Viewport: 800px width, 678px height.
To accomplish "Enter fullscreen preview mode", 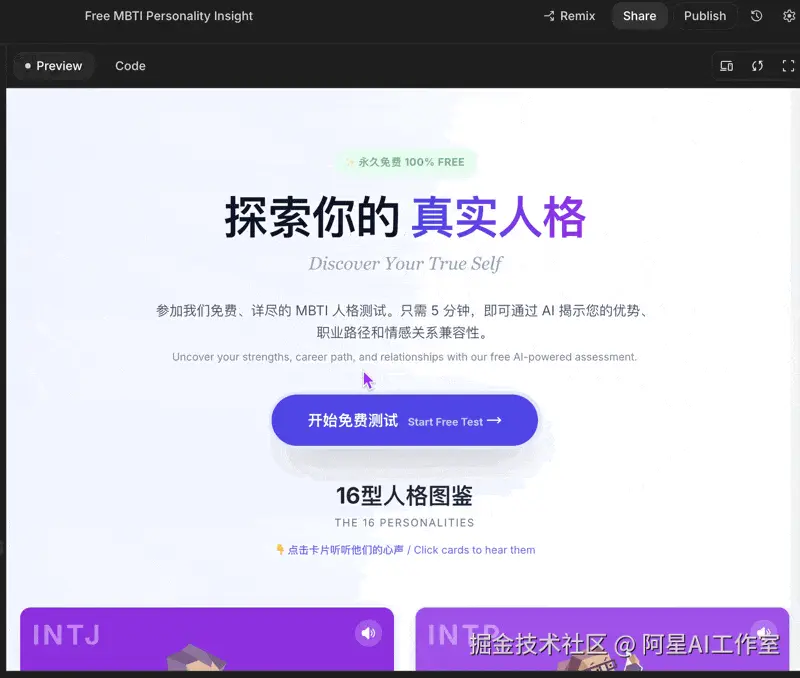I will pos(788,66).
